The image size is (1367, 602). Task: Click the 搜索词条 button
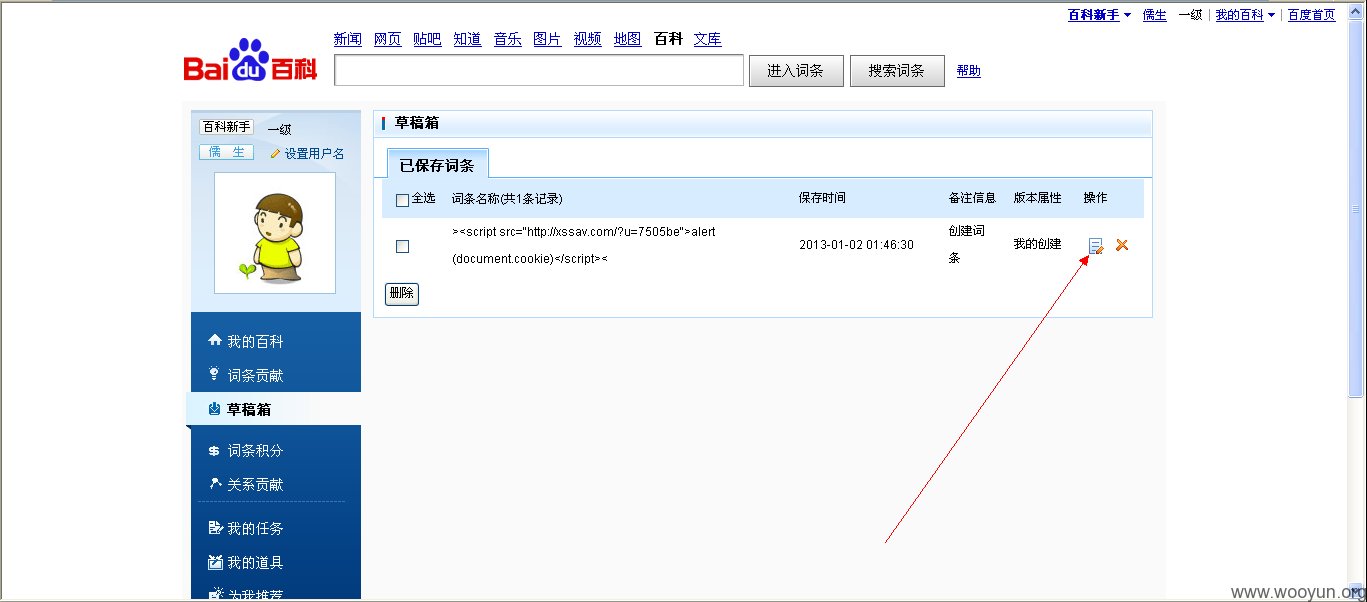(x=897, y=71)
